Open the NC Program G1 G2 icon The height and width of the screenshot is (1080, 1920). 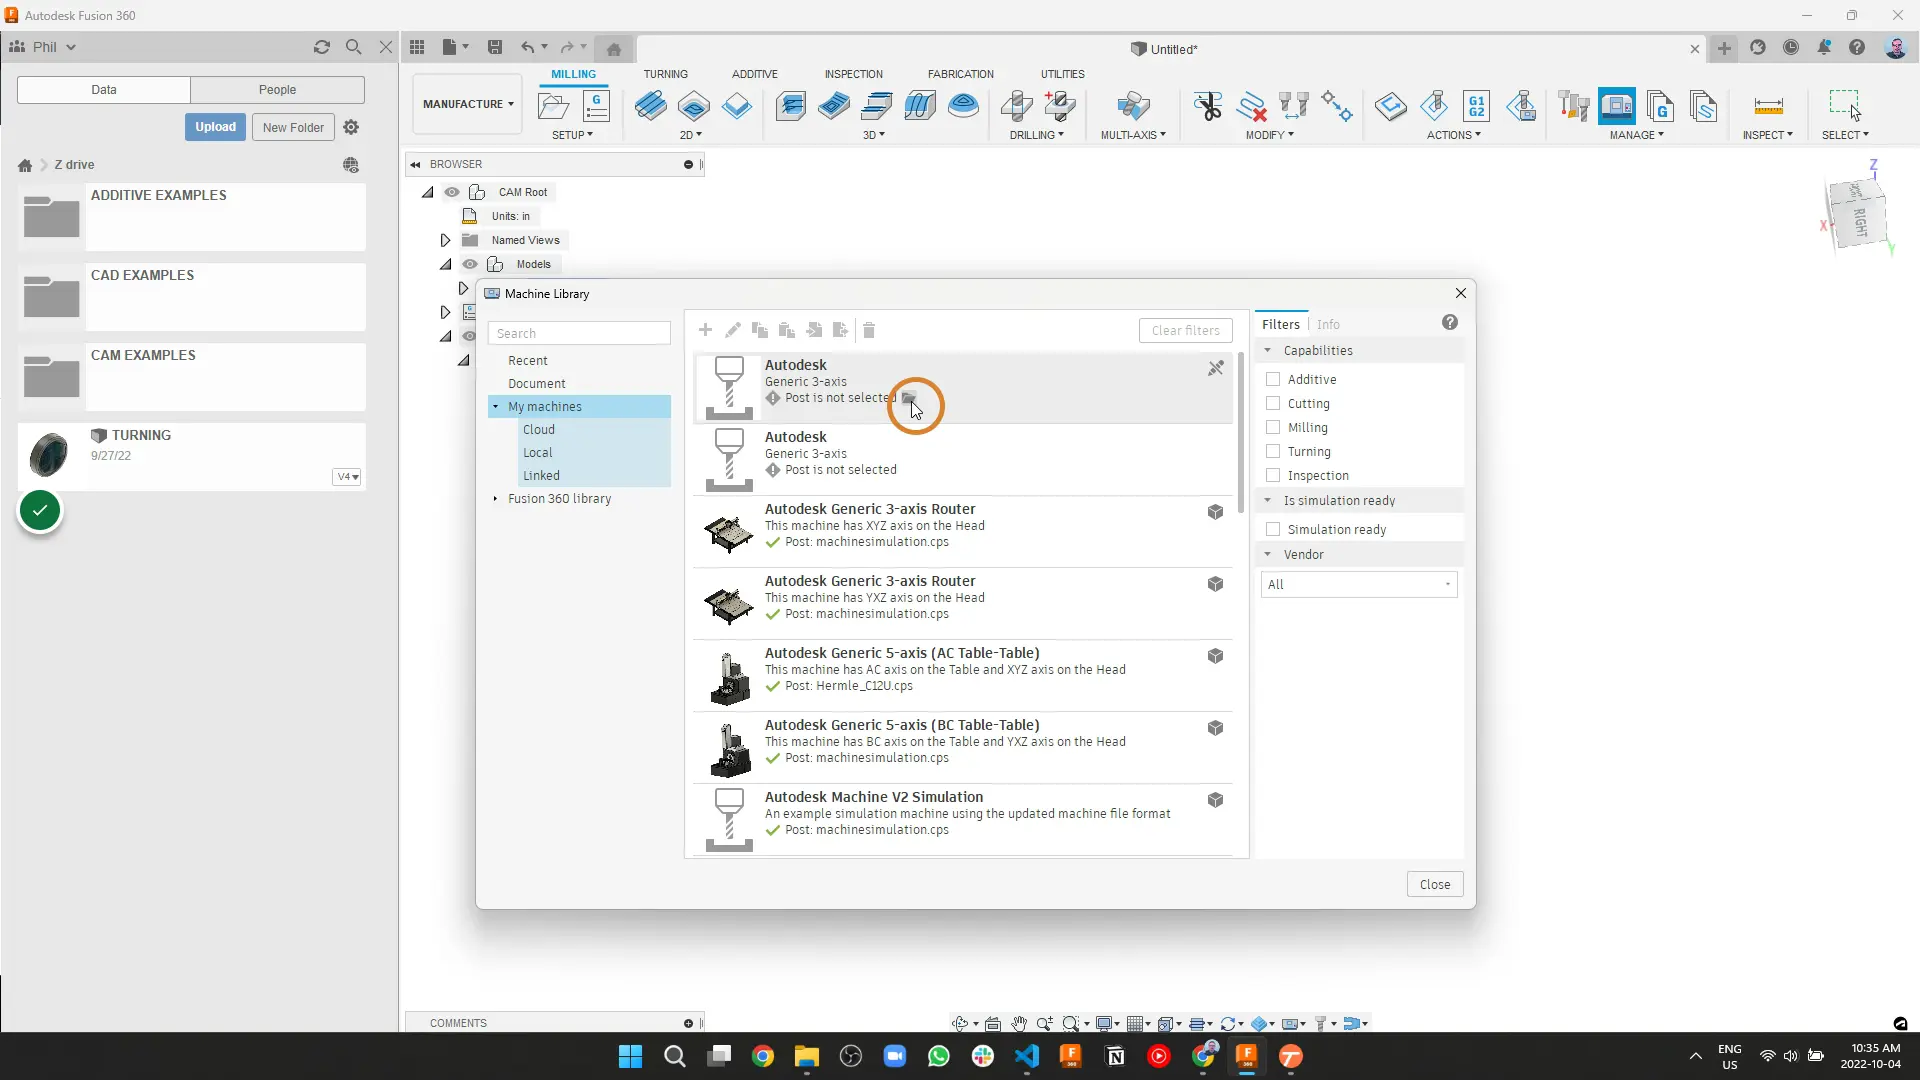tap(1477, 106)
